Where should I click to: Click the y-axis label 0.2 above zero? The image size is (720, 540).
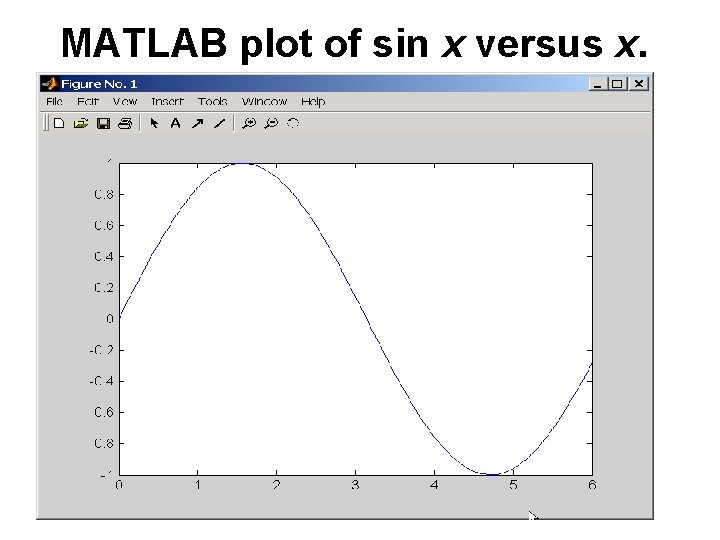click(103, 287)
